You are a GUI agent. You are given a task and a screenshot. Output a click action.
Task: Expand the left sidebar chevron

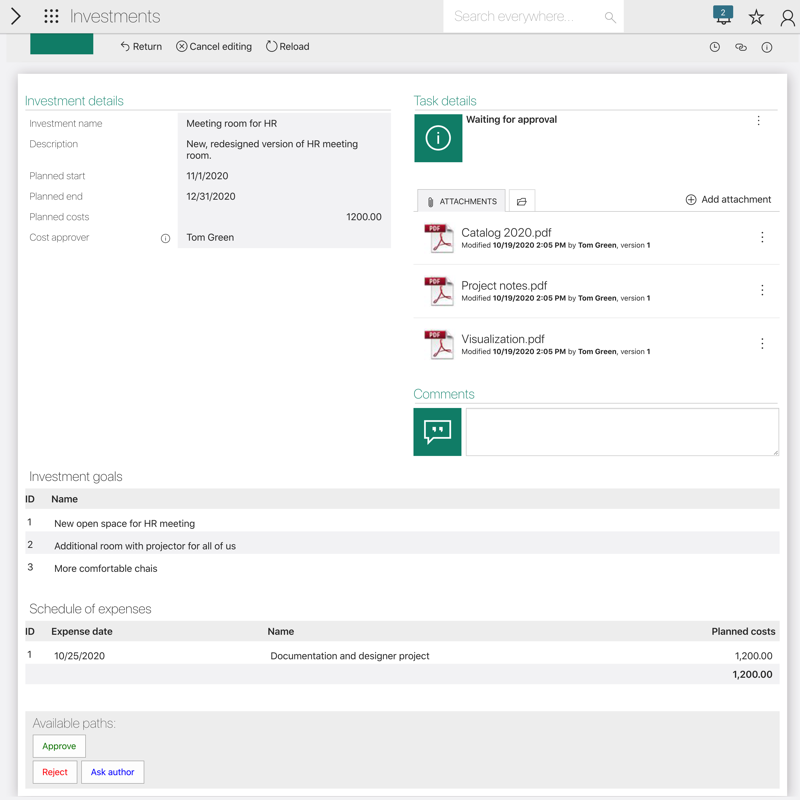tap(15, 17)
